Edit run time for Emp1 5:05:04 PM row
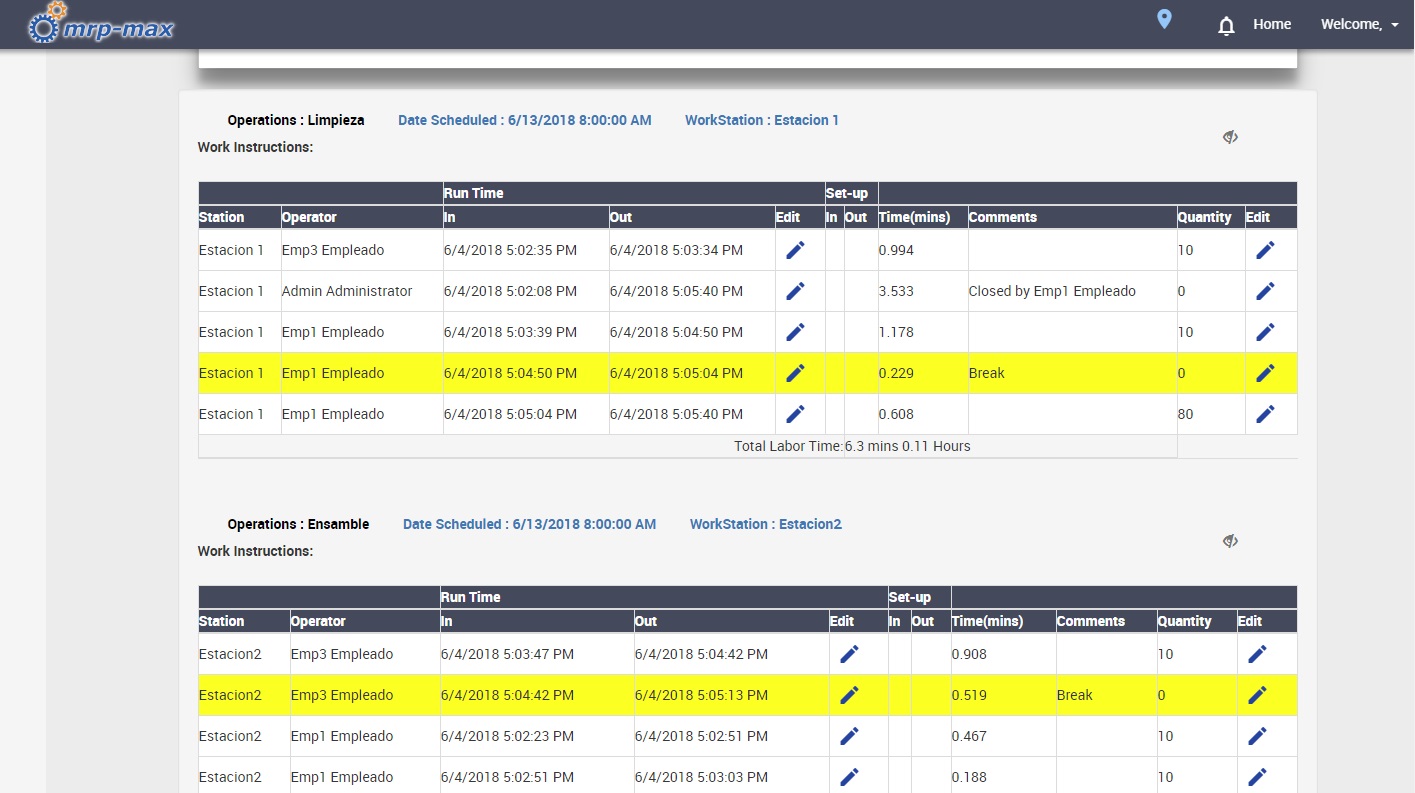 [795, 414]
